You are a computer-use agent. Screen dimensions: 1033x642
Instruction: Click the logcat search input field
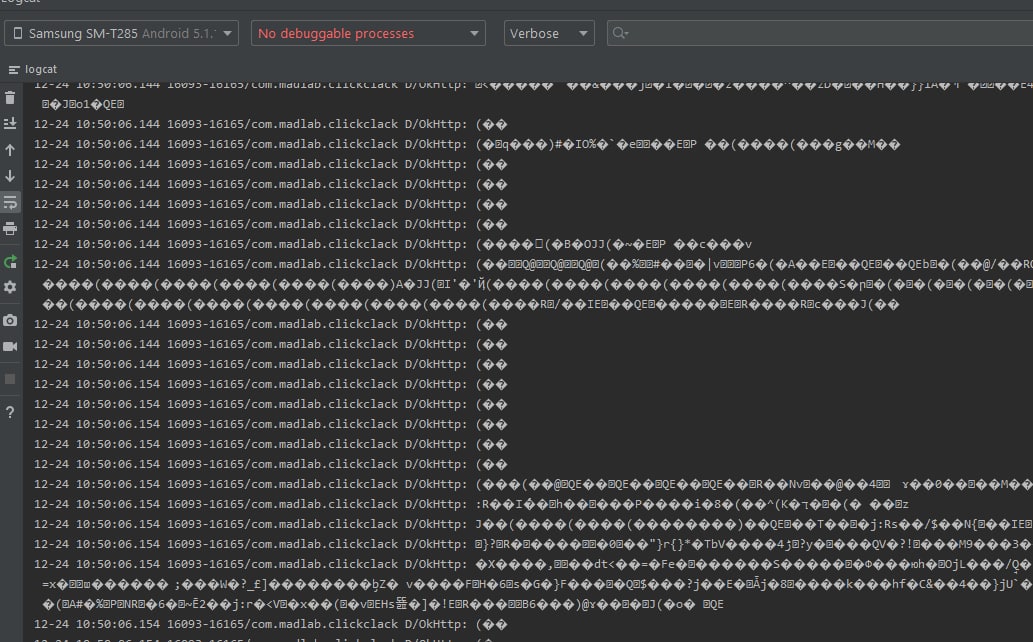point(820,33)
